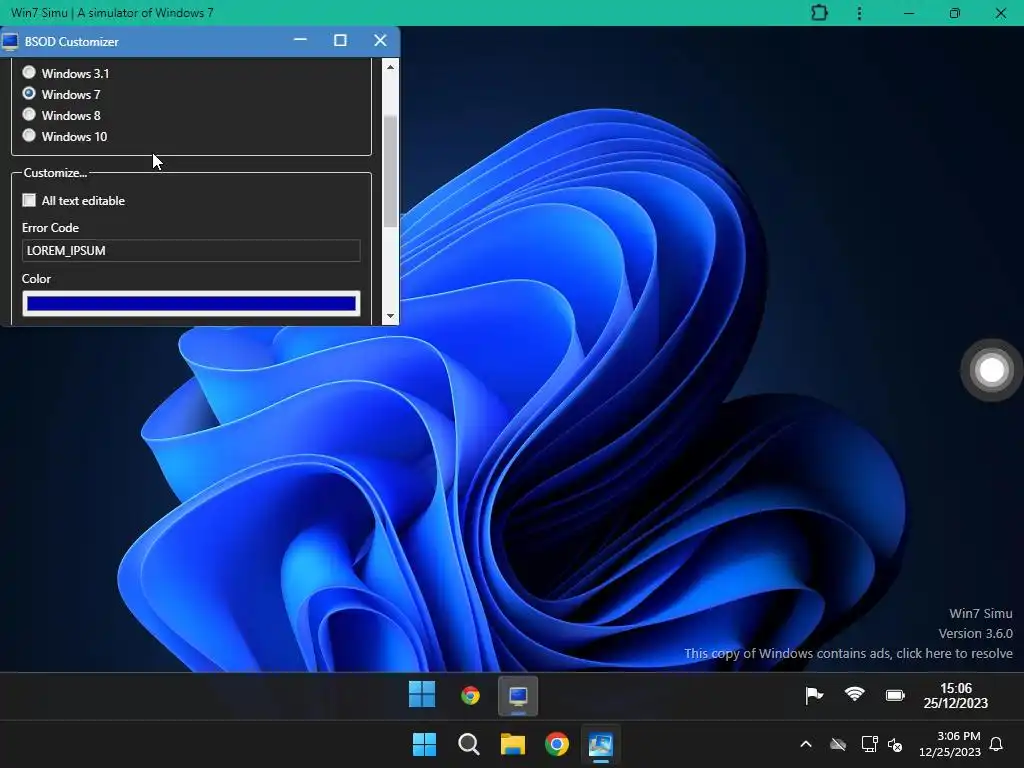Select the Windows 7 radio option
This screenshot has height=768, width=1024.
(x=29, y=93)
